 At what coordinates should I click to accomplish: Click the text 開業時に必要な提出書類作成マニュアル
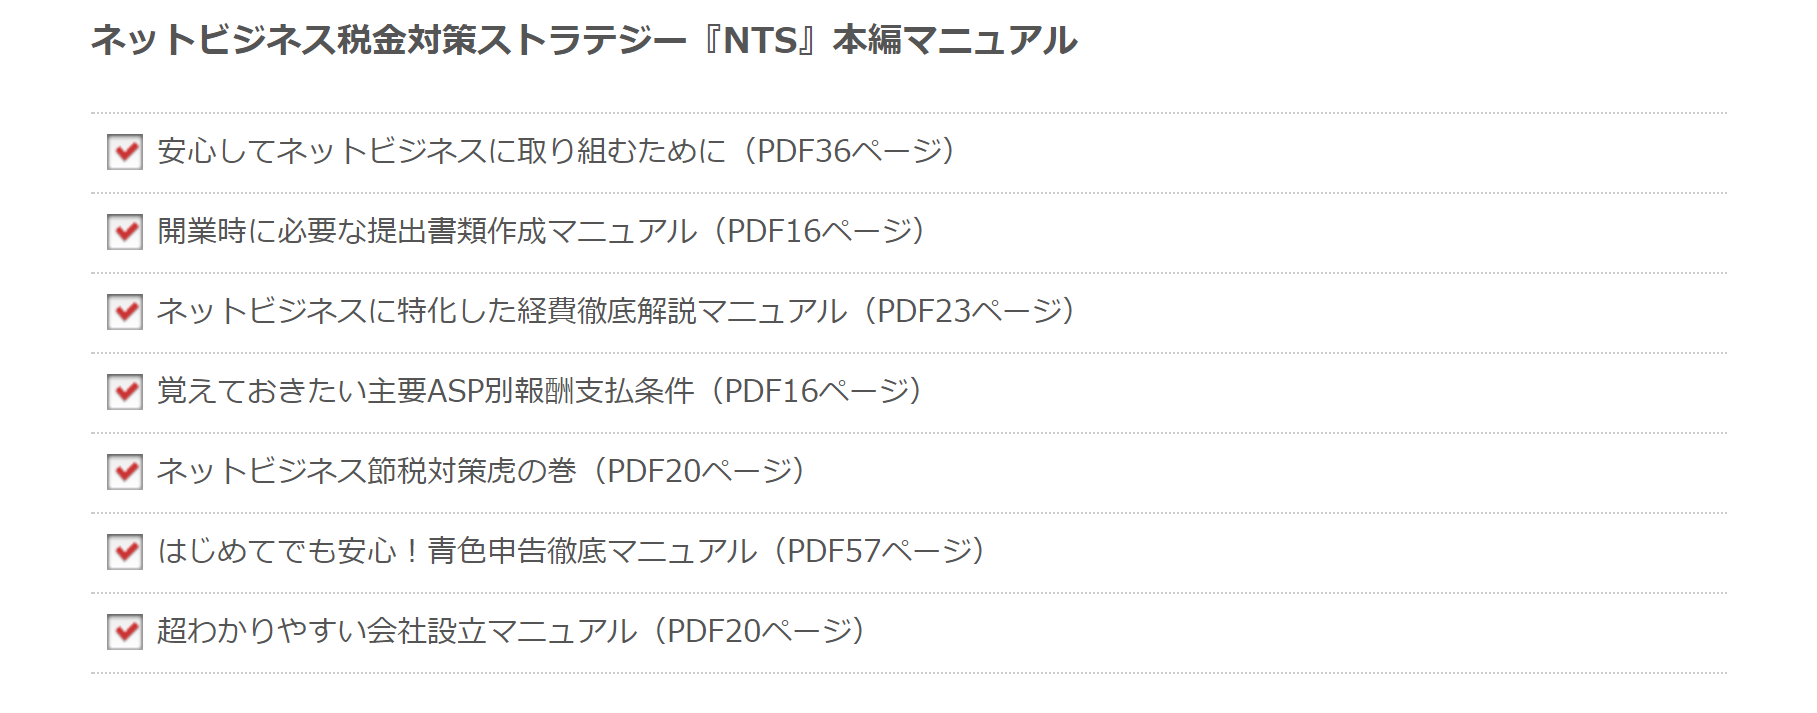pos(427,231)
